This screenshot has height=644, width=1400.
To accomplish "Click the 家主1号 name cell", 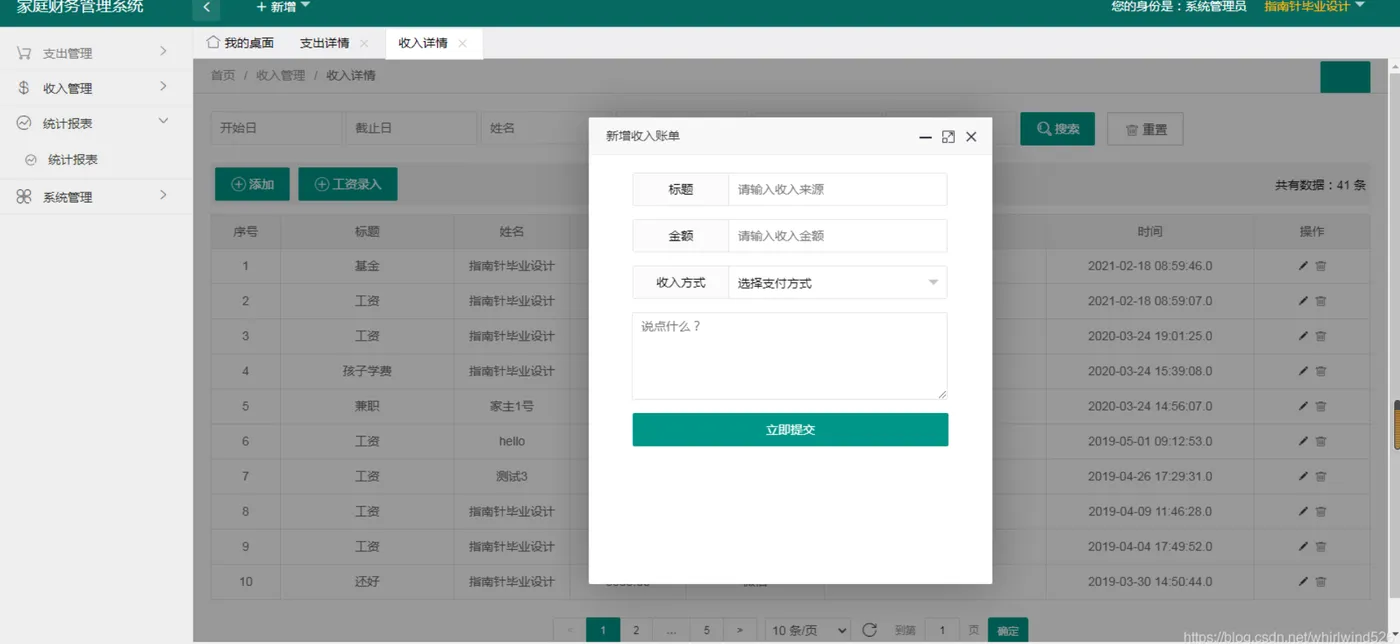I will click(x=512, y=406).
